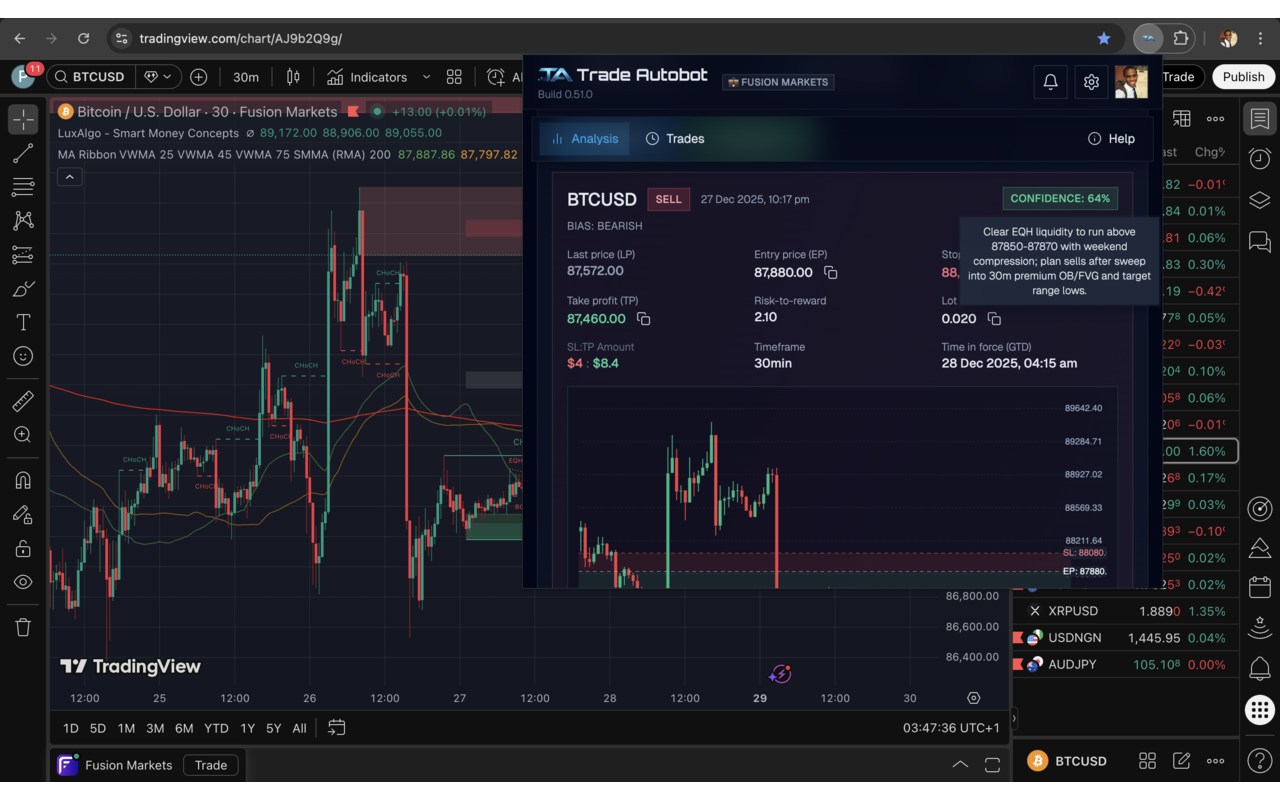
Task: Click the Publish button
Action: click(1243, 77)
